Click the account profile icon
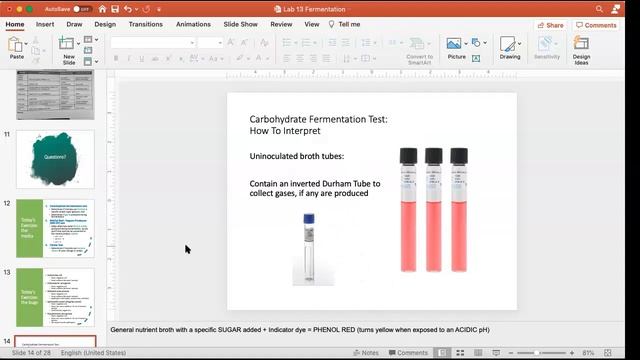The width and height of the screenshot is (640, 360). tap(616, 9)
